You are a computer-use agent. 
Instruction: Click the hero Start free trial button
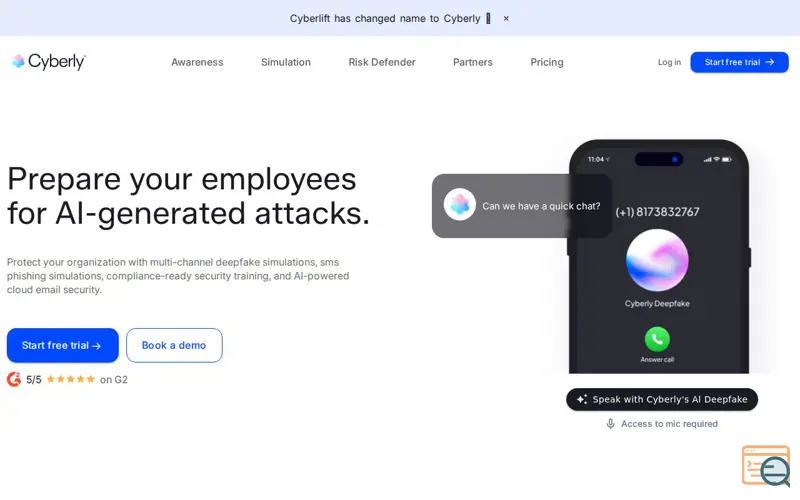tap(63, 345)
